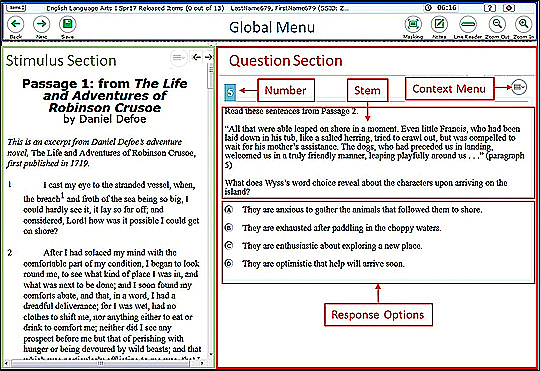Click the Items button in title bar

[16, 7]
